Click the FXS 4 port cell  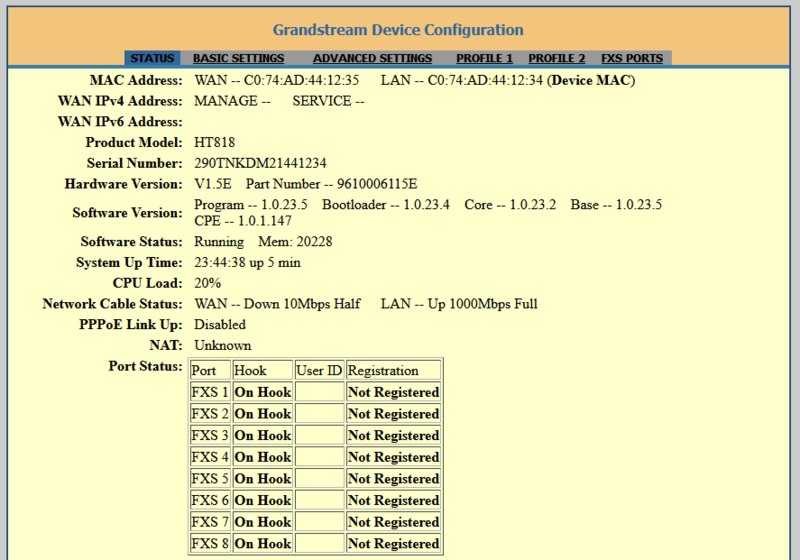tap(210, 457)
